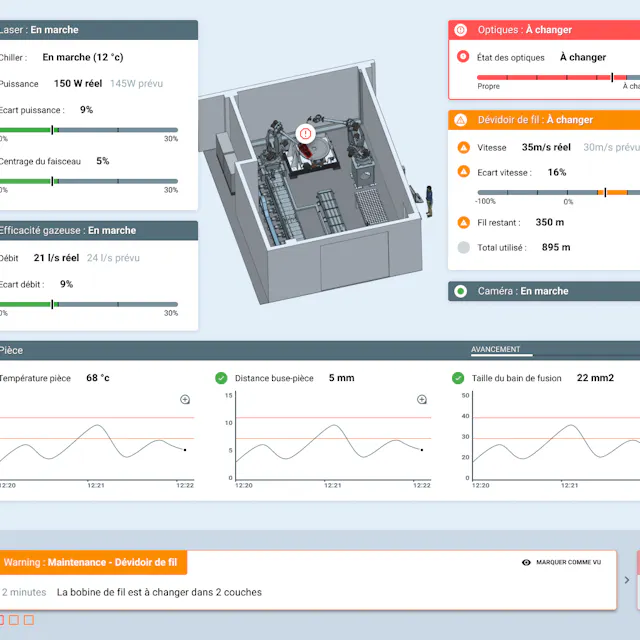Image resolution: width=640 pixels, height=640 pixels.
Task: Expand the Caméra En marche panel
Action: tap(544, 291)
